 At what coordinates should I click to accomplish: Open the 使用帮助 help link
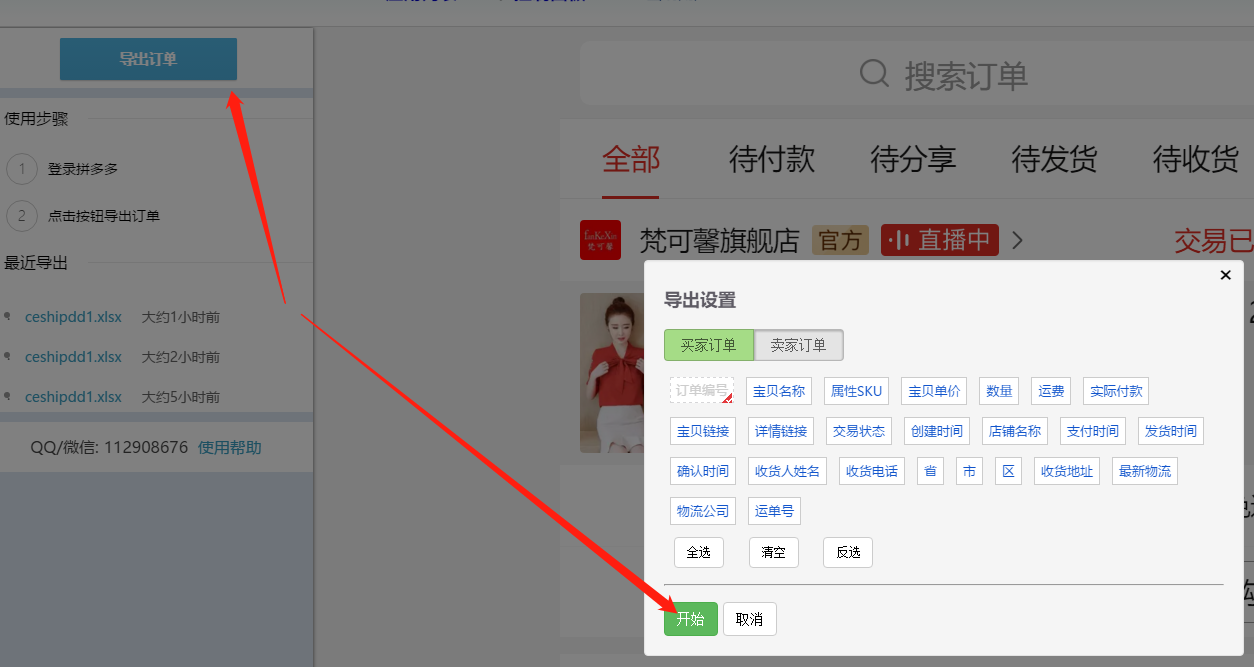coord(230,447)
